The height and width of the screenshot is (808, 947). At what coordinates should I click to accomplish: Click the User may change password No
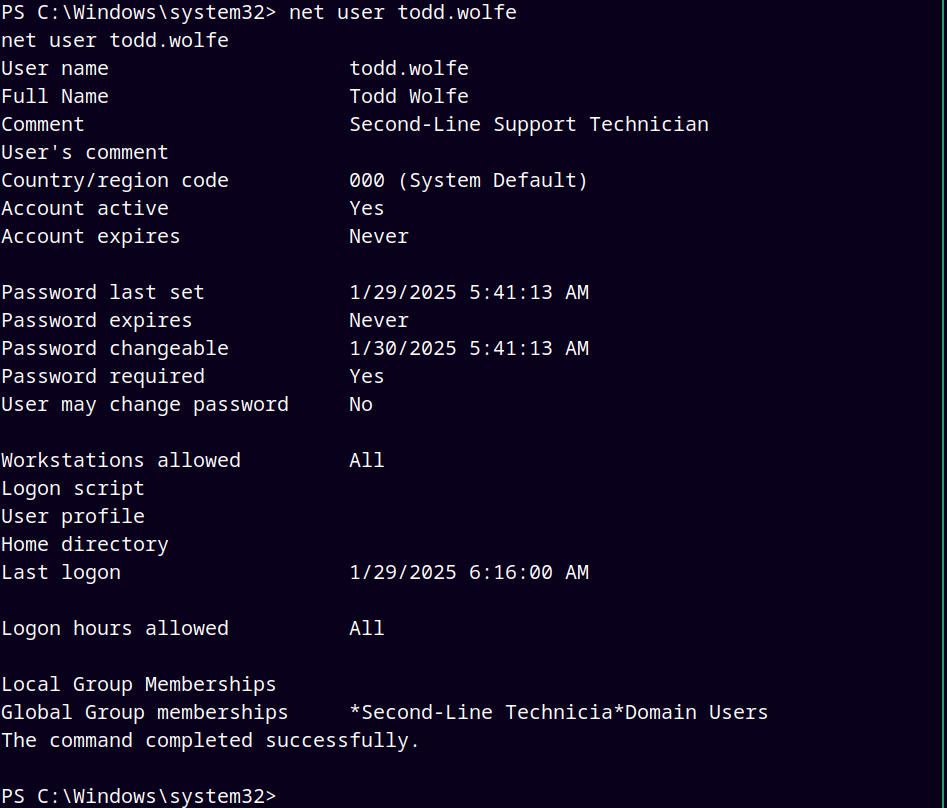[x=361, y=405]
